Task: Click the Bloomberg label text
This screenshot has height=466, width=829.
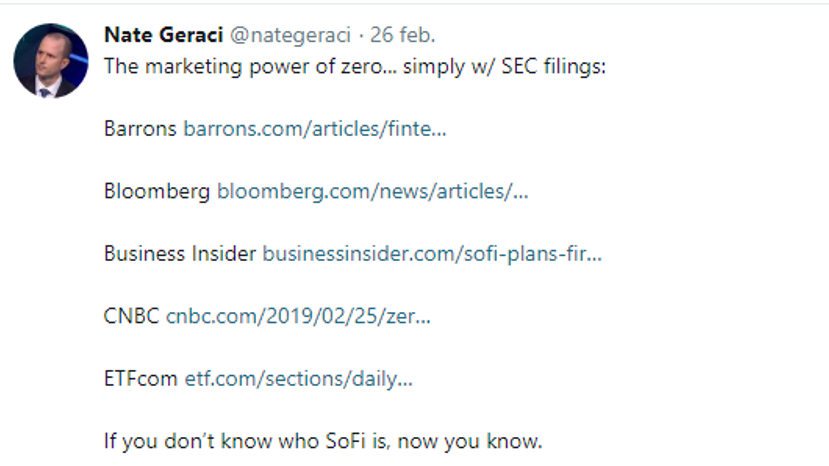Action: [x=157, y=191]
